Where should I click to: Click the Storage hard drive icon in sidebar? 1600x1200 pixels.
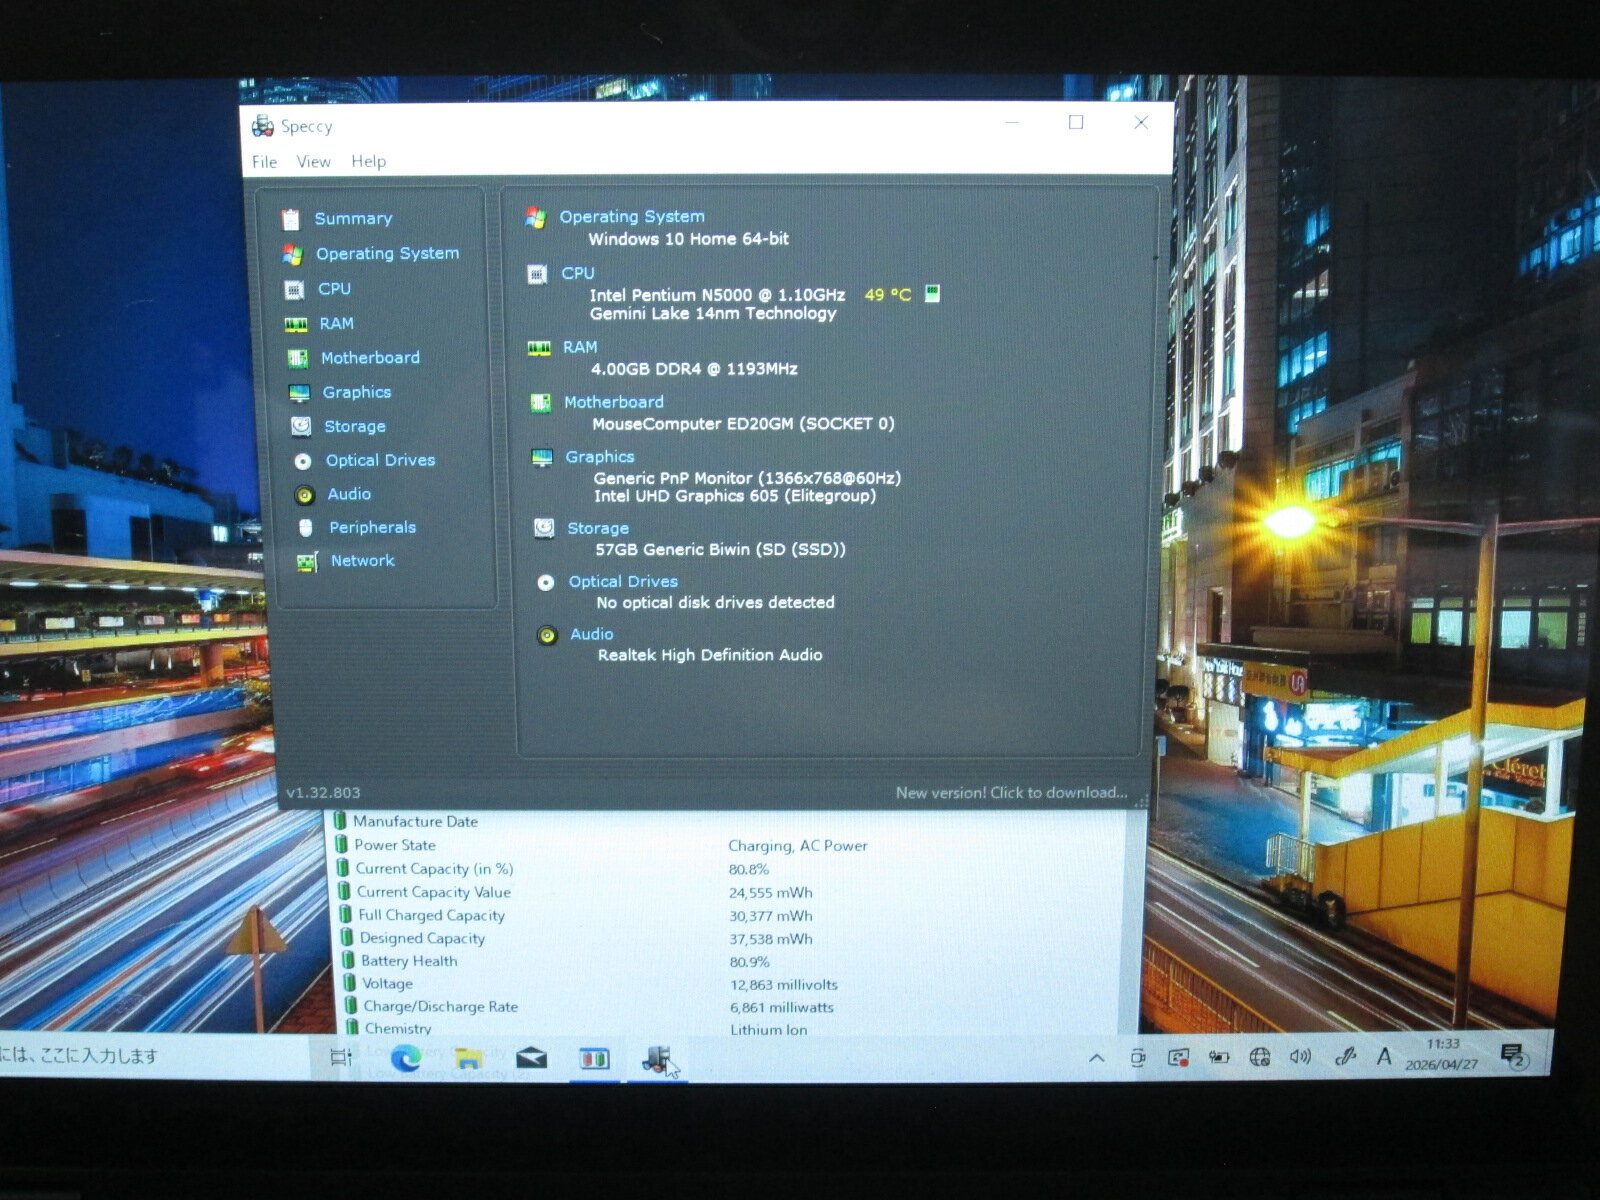pyautogui.click(x=300, y=426)
